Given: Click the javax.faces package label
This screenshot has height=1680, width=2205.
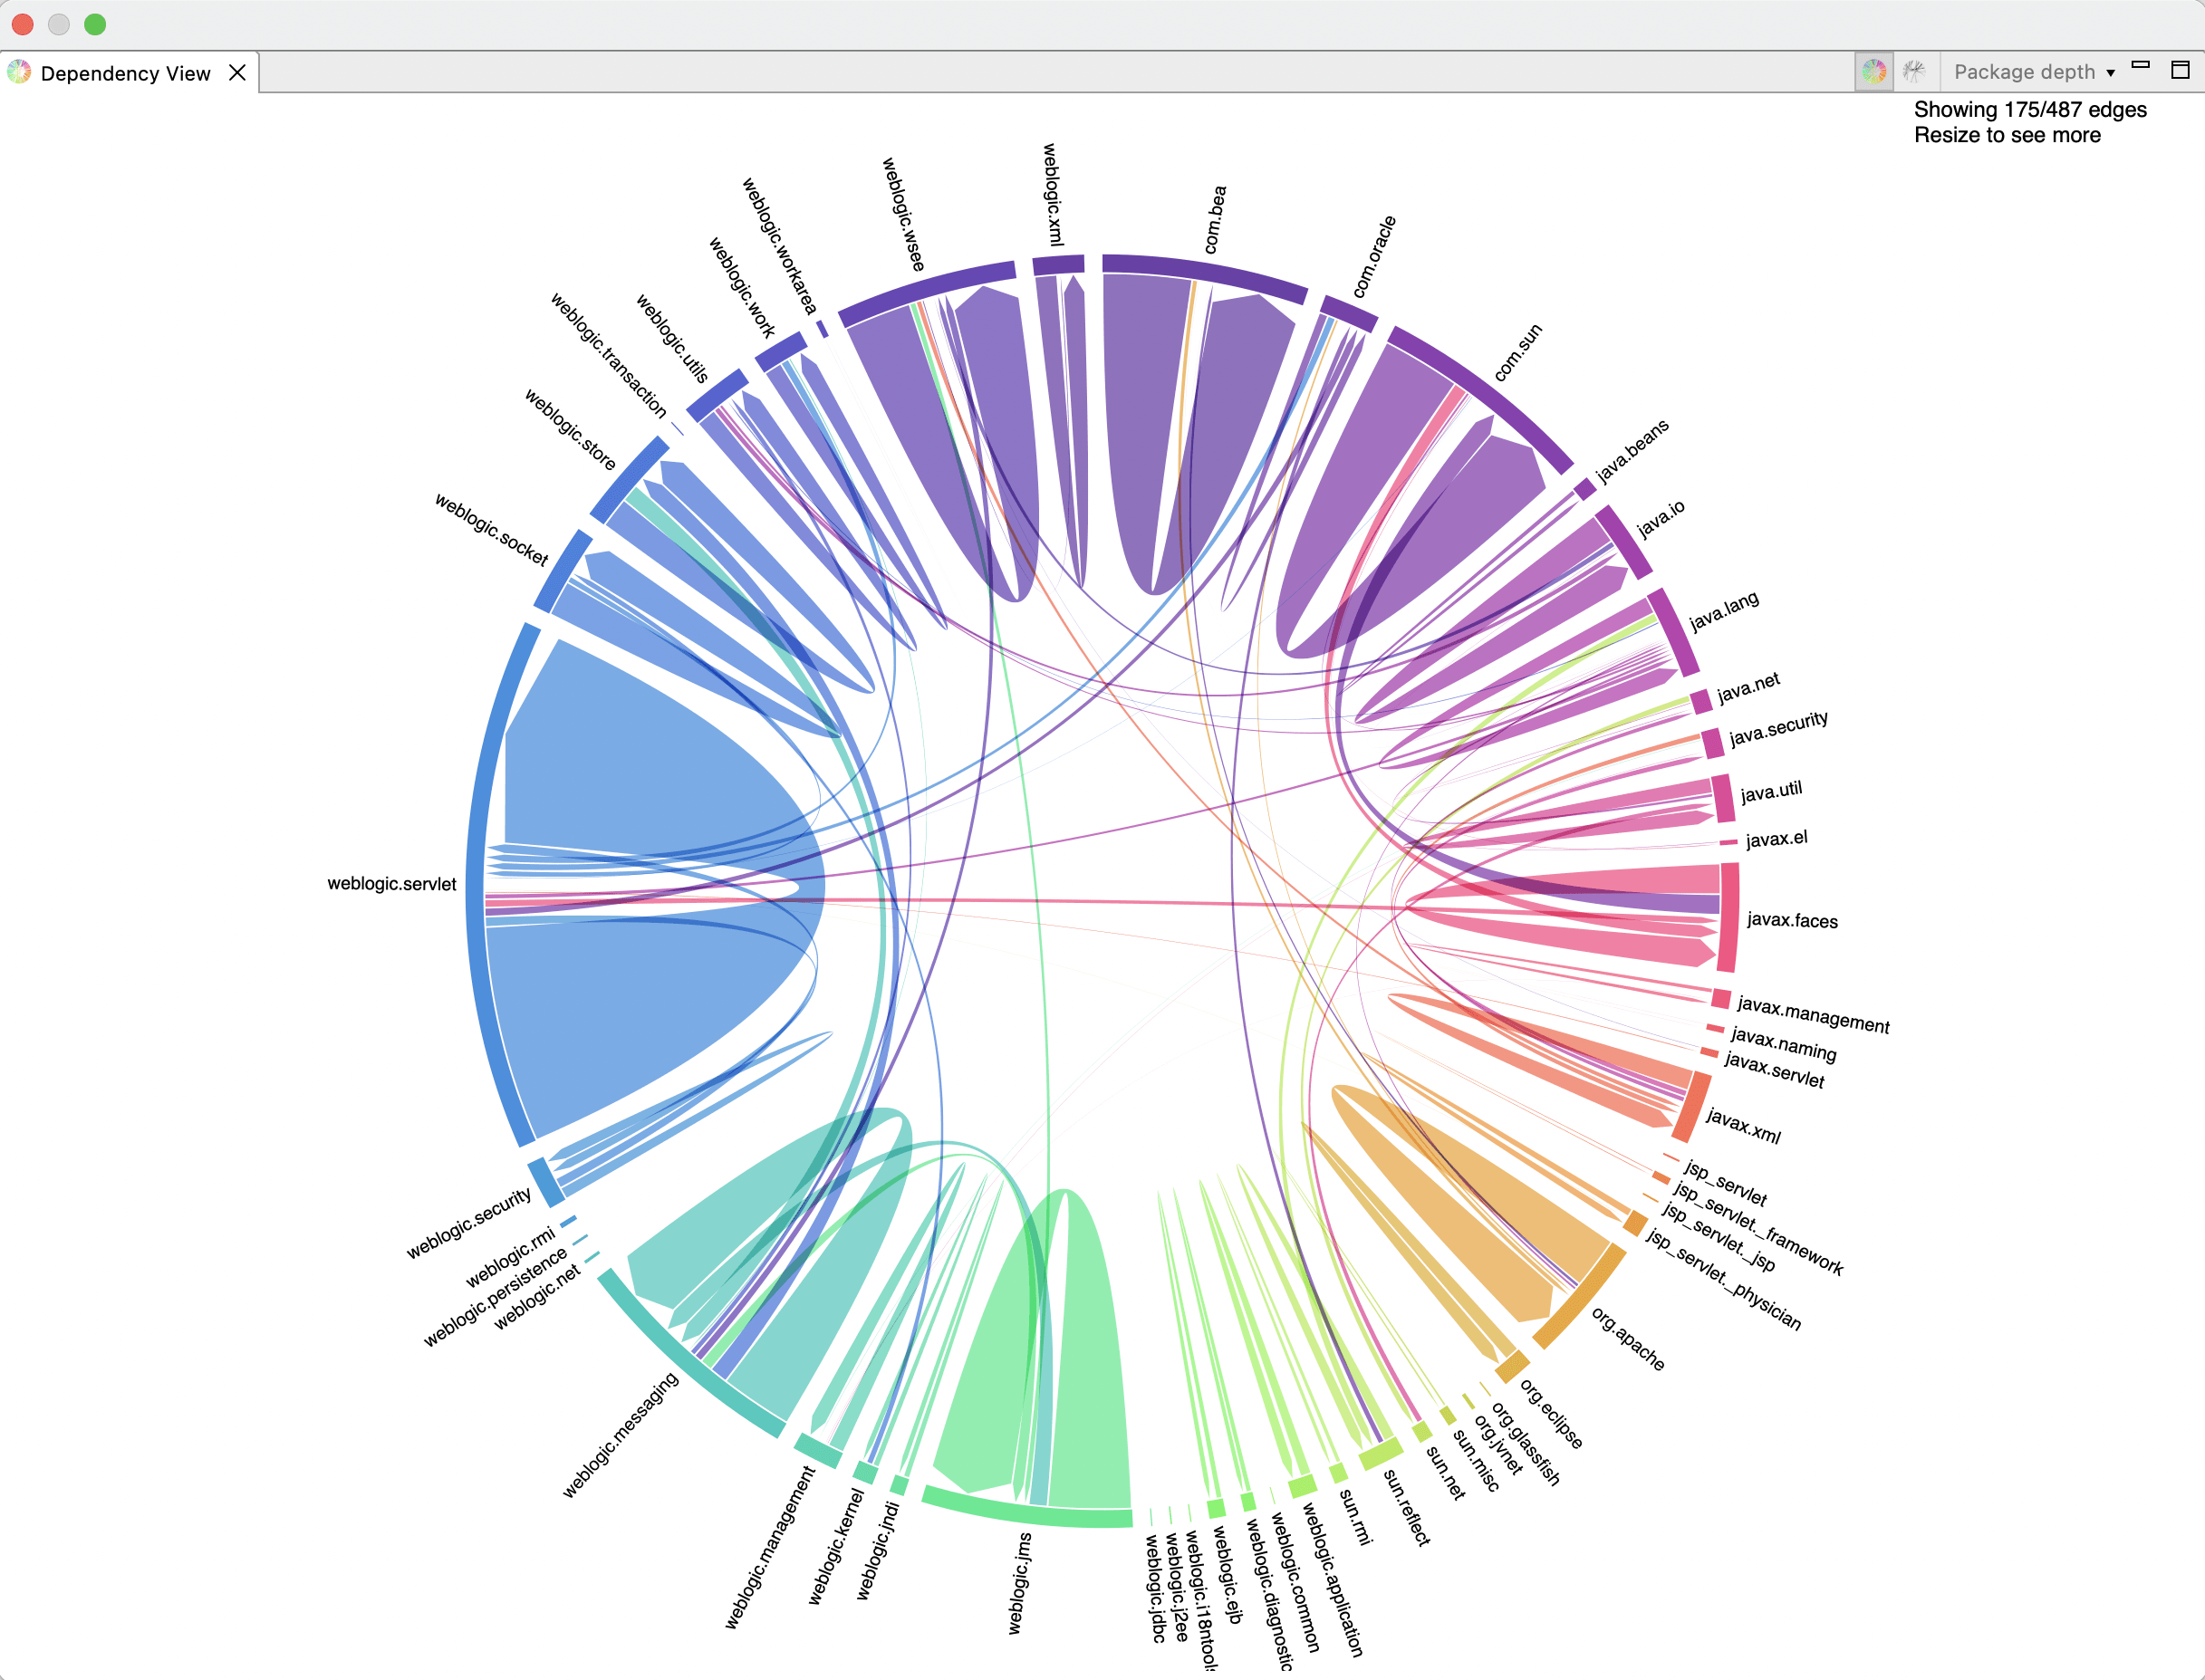Looking at the screenshot, I should click(x=1792, y=922).
